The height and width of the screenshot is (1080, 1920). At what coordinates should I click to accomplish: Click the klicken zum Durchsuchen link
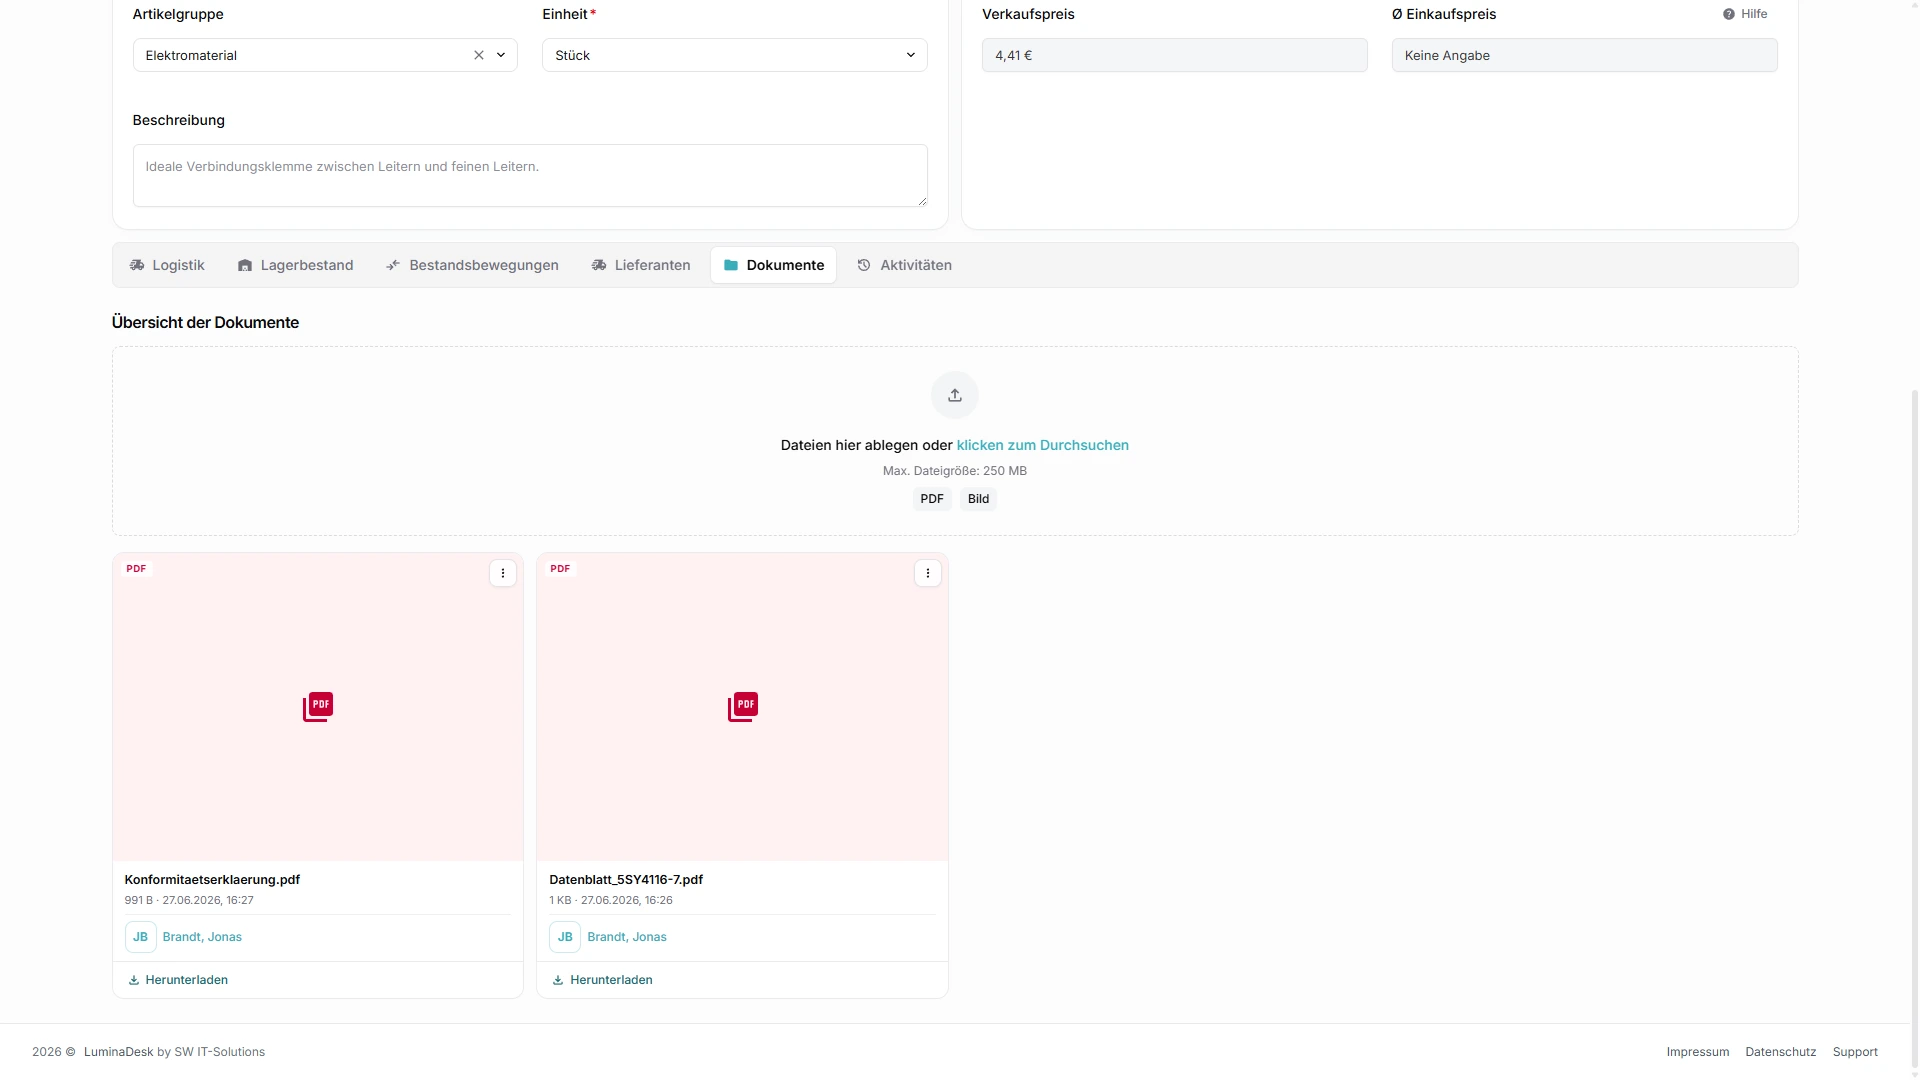coord(1042,445)
